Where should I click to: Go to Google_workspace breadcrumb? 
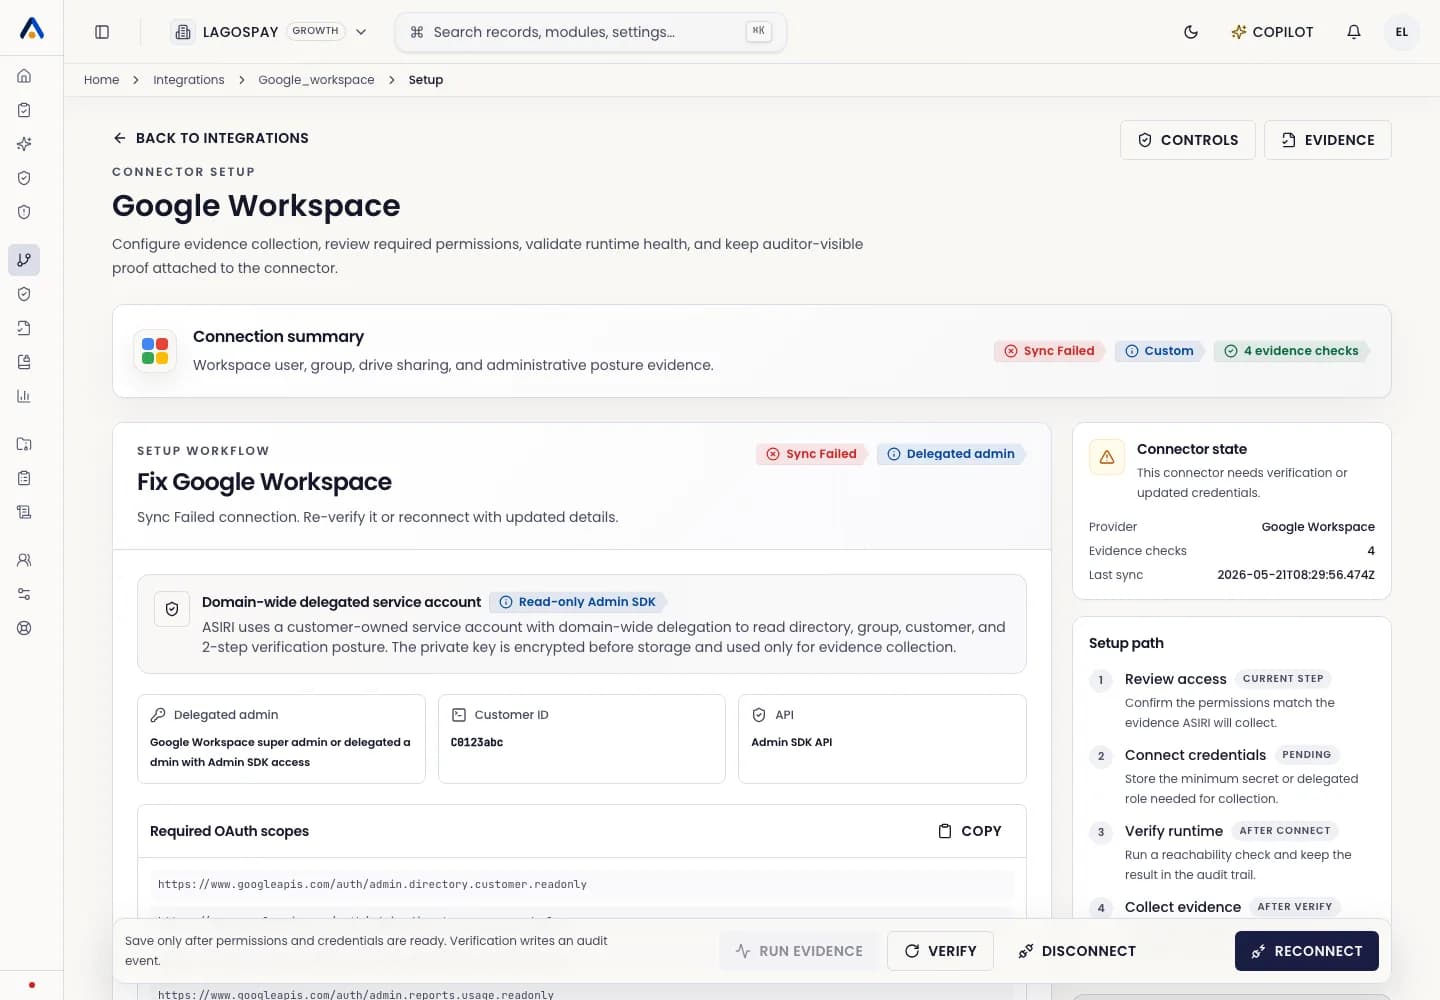316,80
